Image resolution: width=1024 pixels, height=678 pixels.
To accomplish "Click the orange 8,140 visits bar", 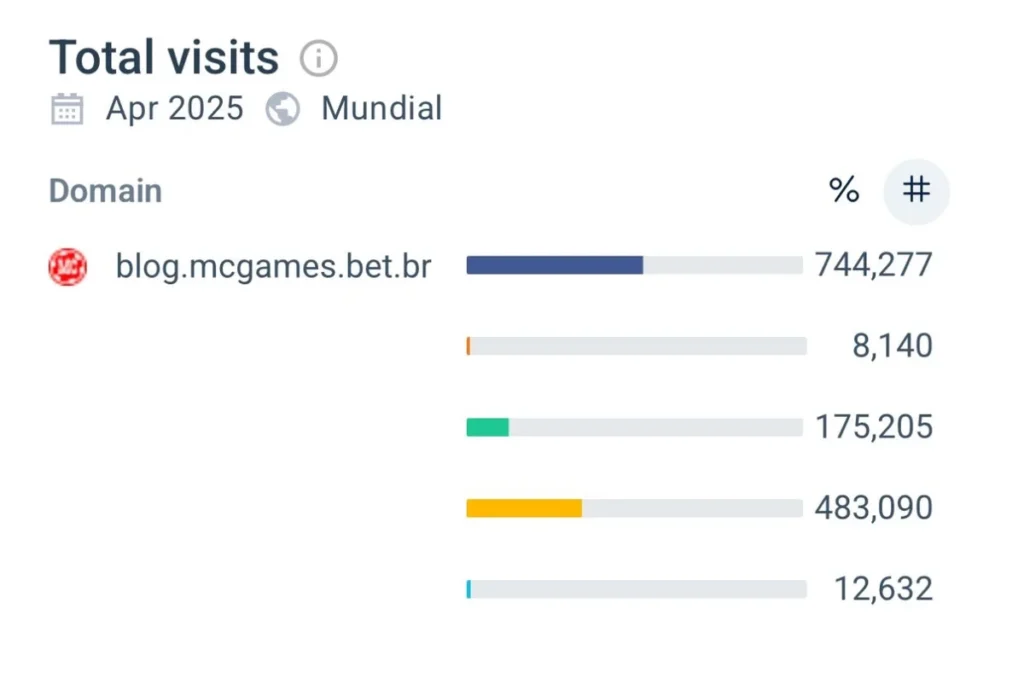I will (468, 346).
